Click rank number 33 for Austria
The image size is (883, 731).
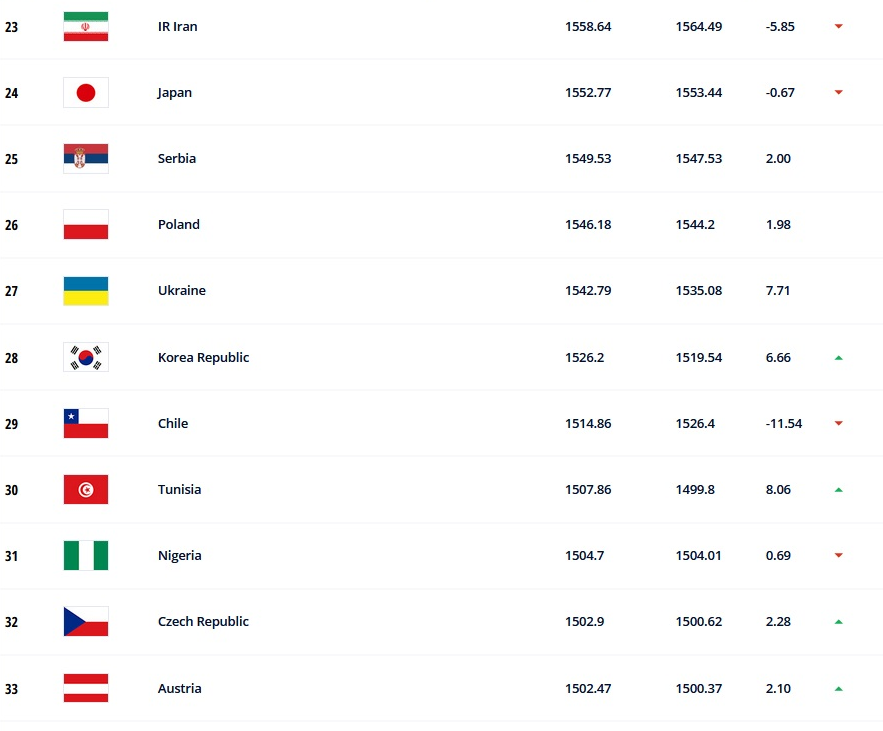coord(11,689)
